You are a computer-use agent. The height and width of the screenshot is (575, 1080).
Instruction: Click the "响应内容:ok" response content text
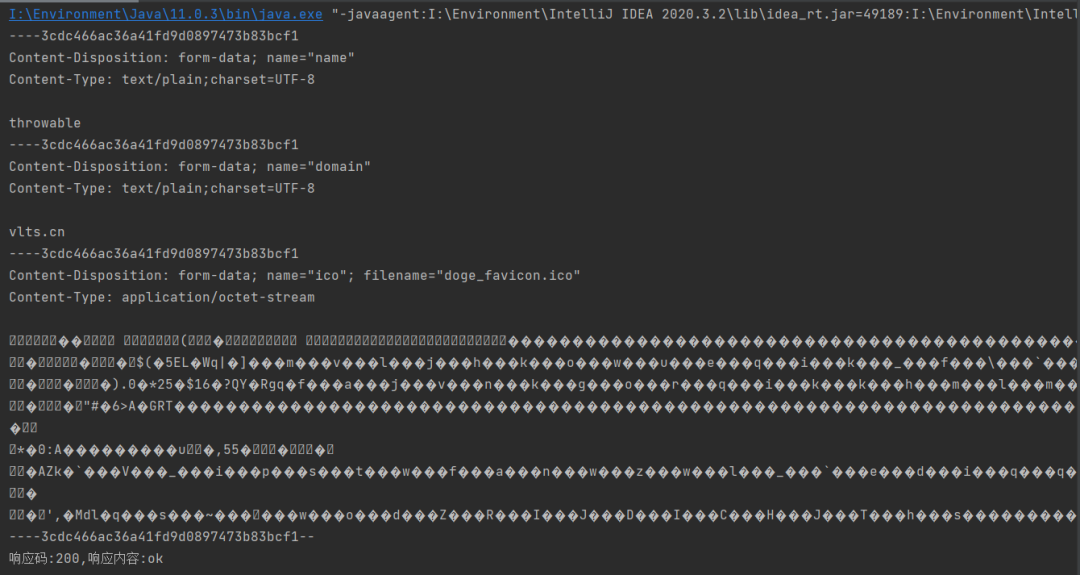(125, 558)
